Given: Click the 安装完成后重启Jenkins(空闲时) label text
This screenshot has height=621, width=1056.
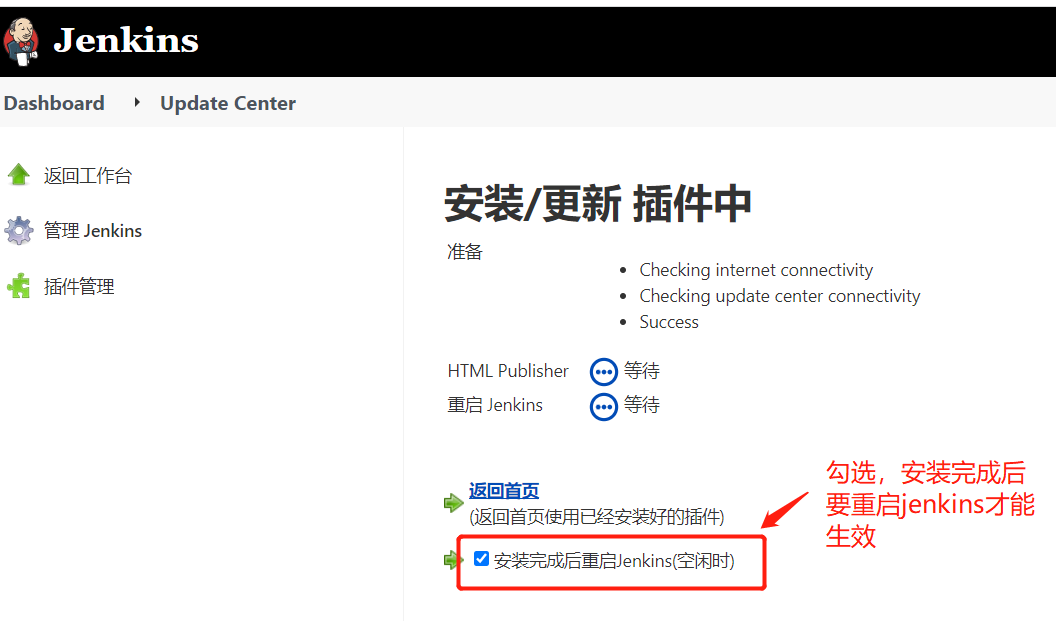Looking at the screenshot, I should pyautogui.click(x=614, y=560).
